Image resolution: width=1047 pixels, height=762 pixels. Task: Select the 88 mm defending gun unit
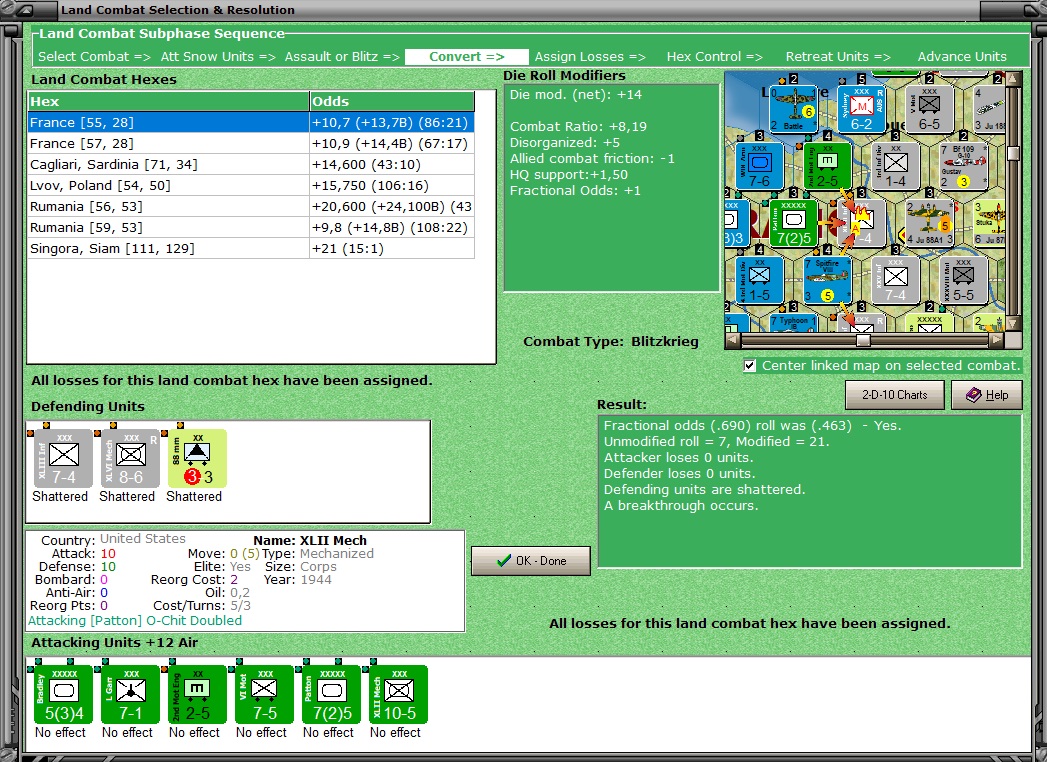click(197, 459)
